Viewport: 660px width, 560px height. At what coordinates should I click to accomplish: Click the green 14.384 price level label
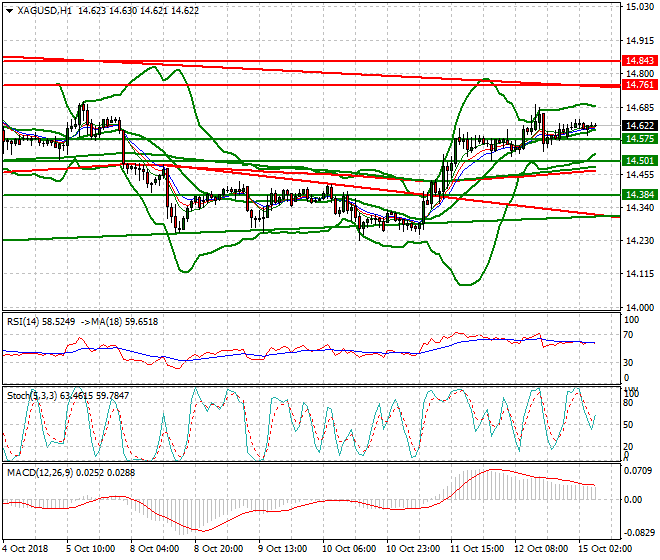pyautogui.click(x=640, y=195)
